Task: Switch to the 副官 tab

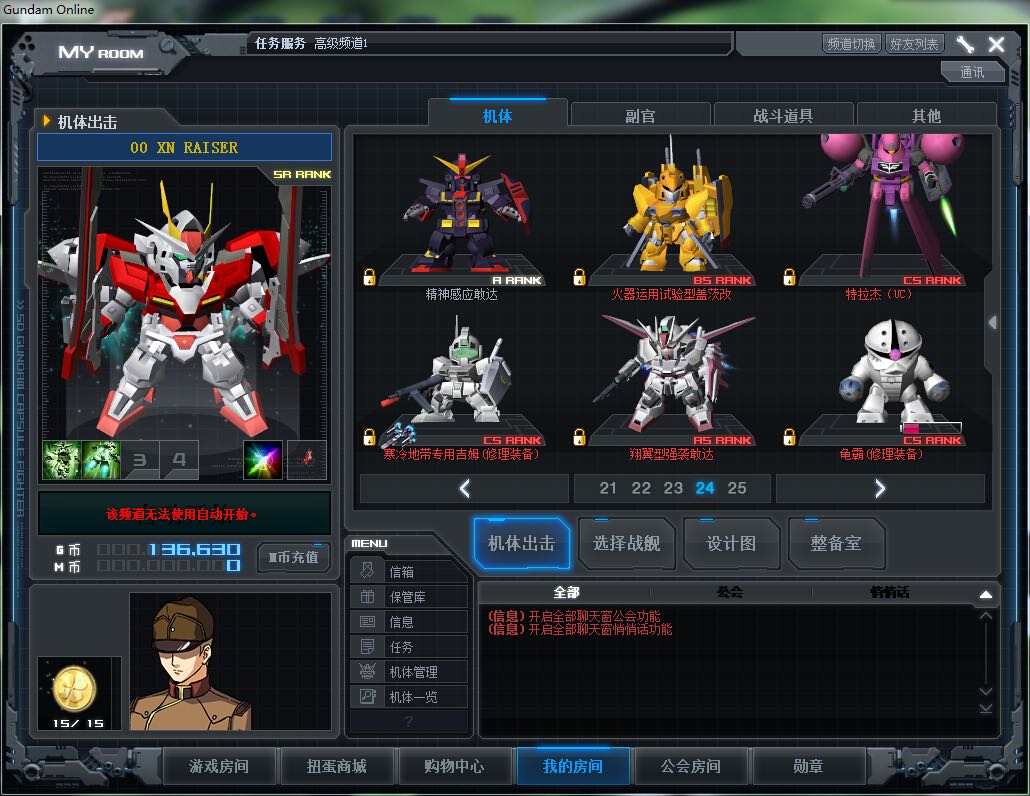Action: coord(640,116)
